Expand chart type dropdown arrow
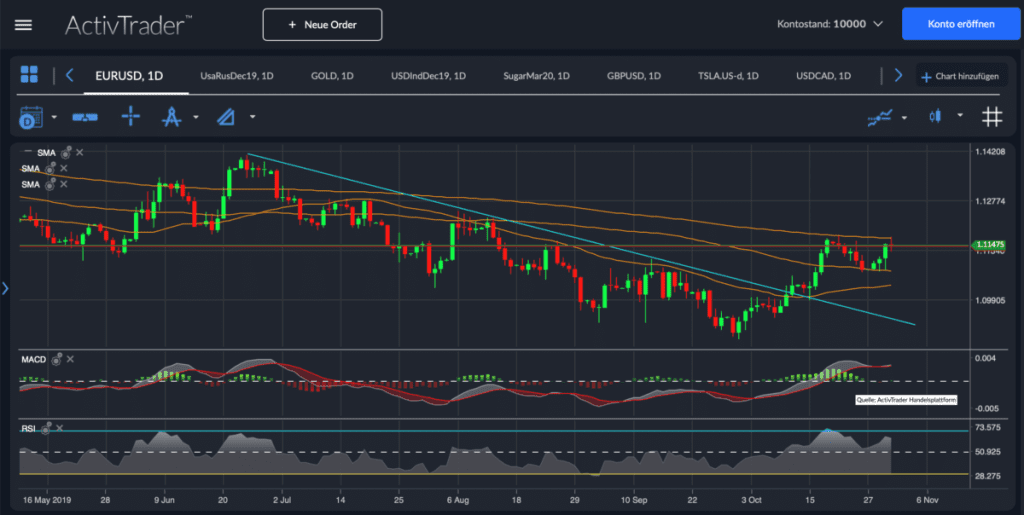 [x=960, y=116]
